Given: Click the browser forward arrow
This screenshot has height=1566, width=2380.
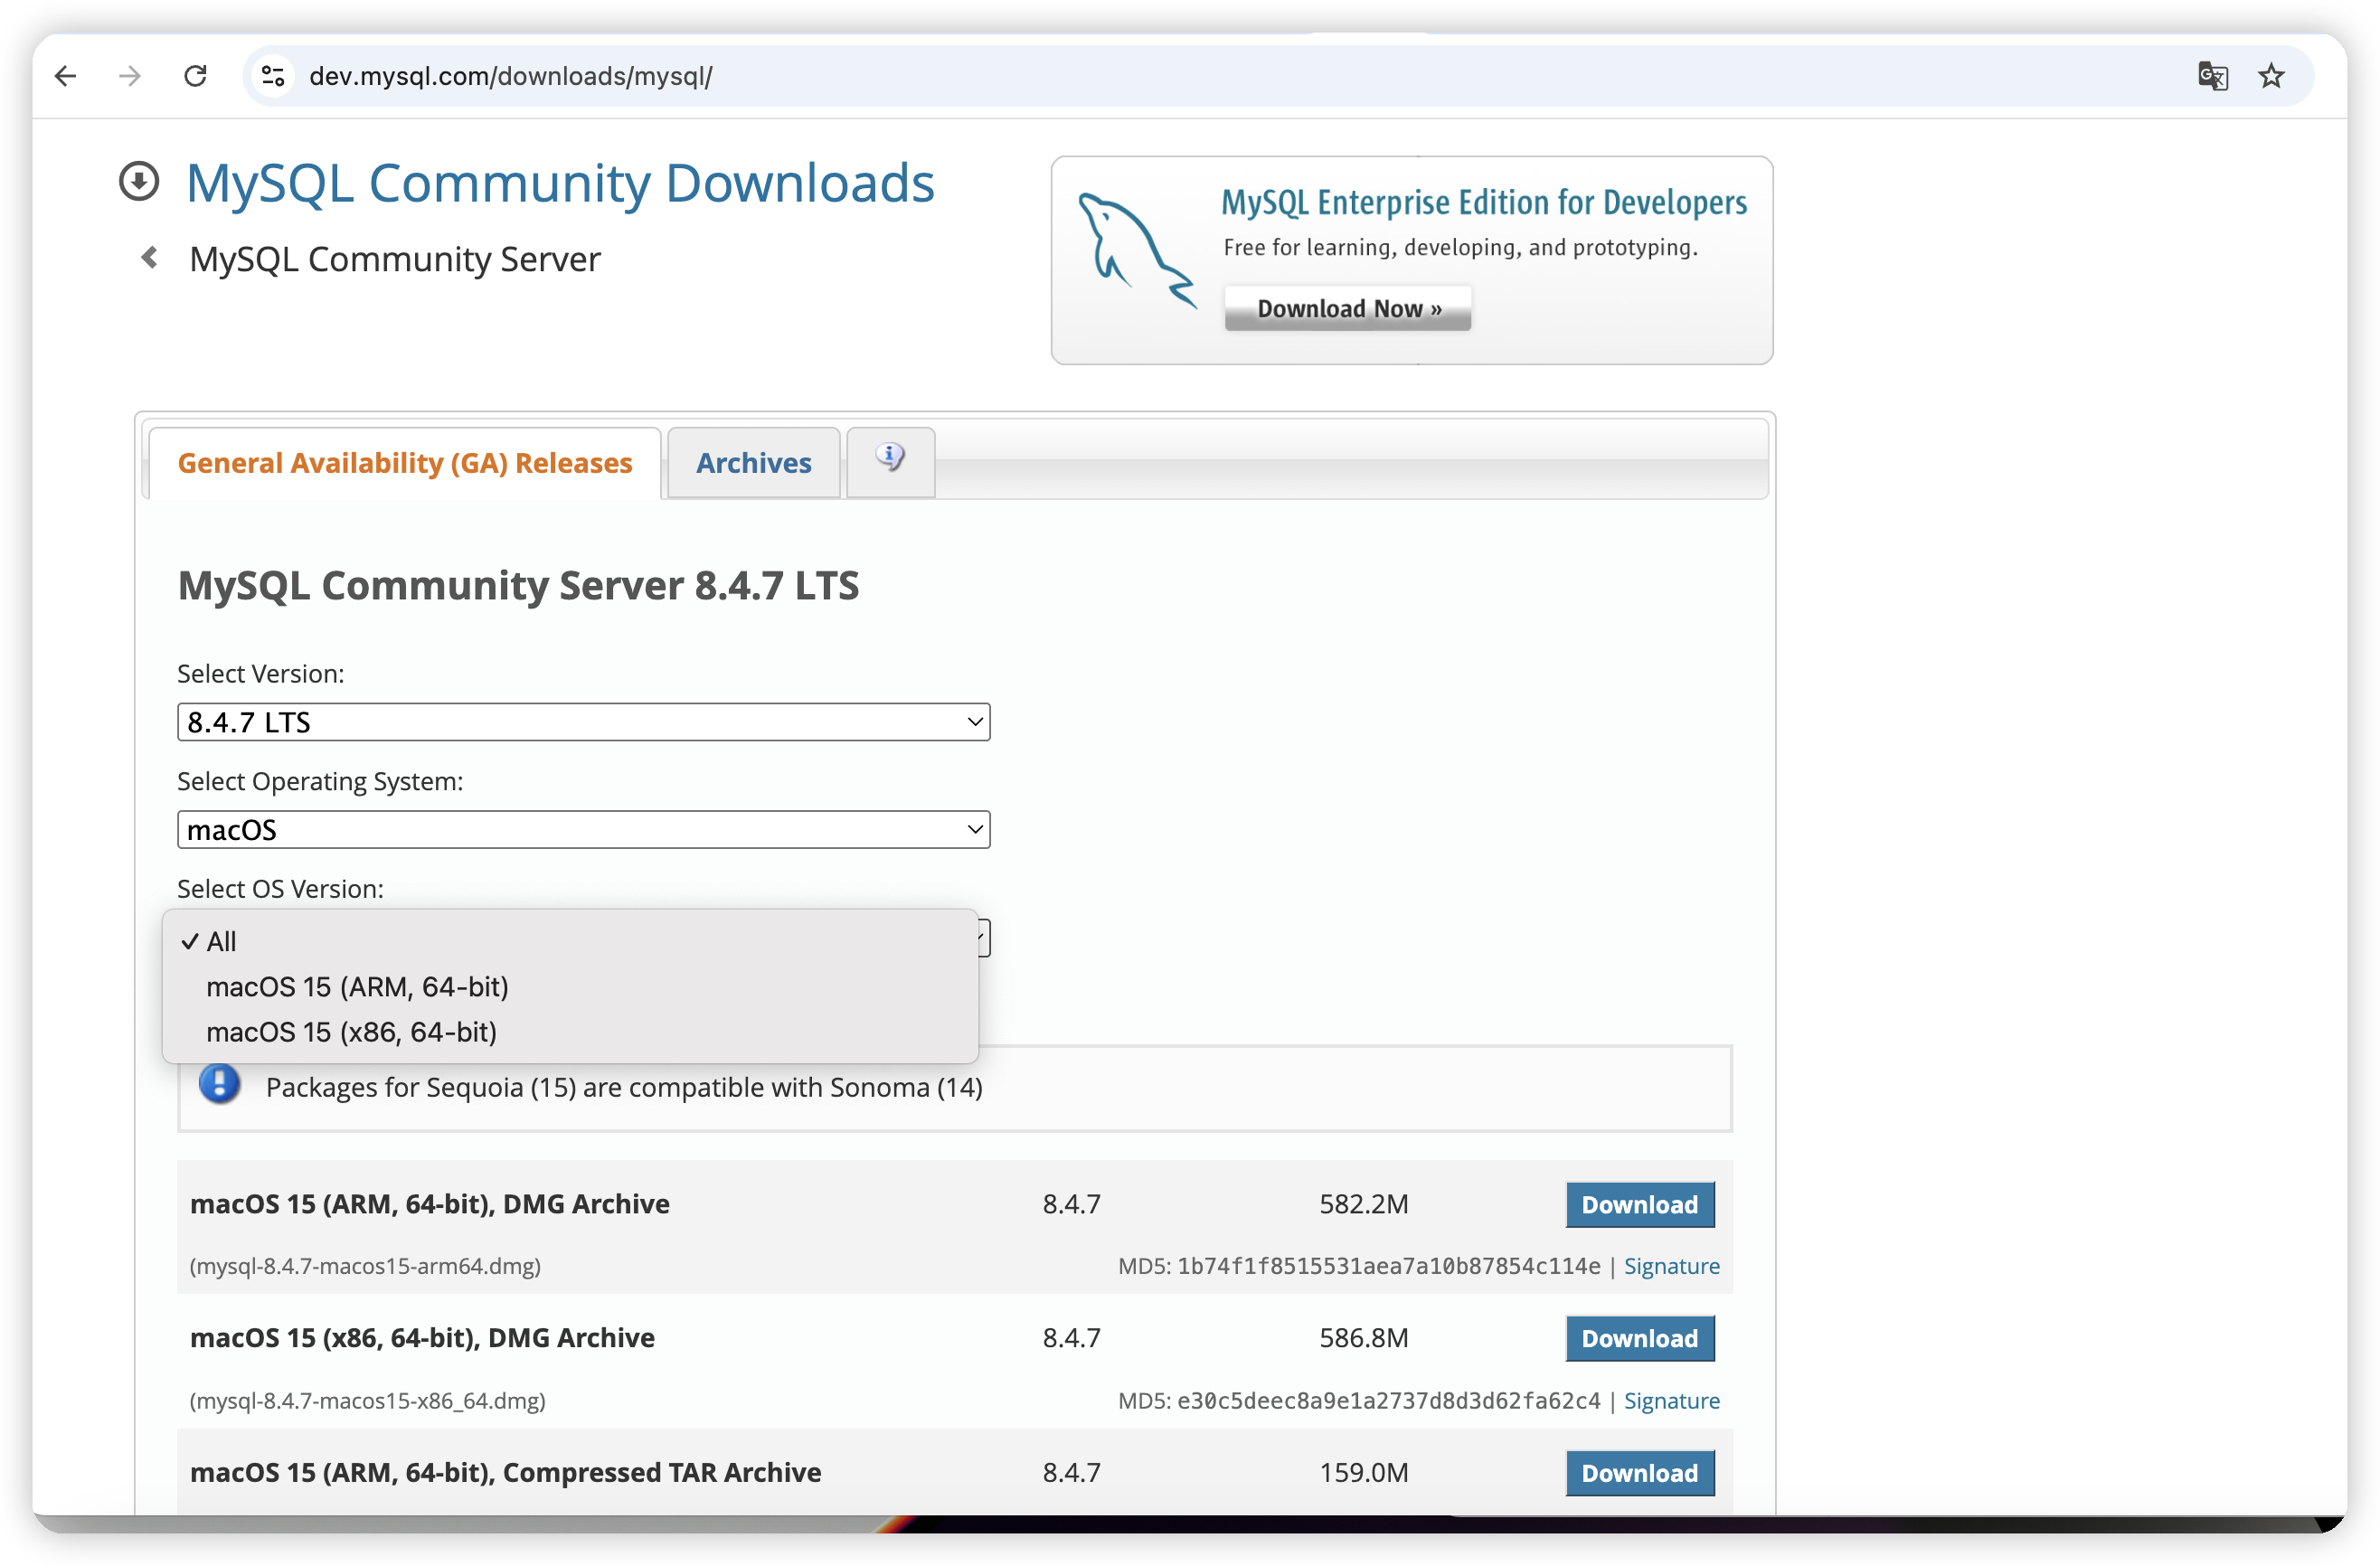Looking at the screenshot, I should tap(130, 76).
